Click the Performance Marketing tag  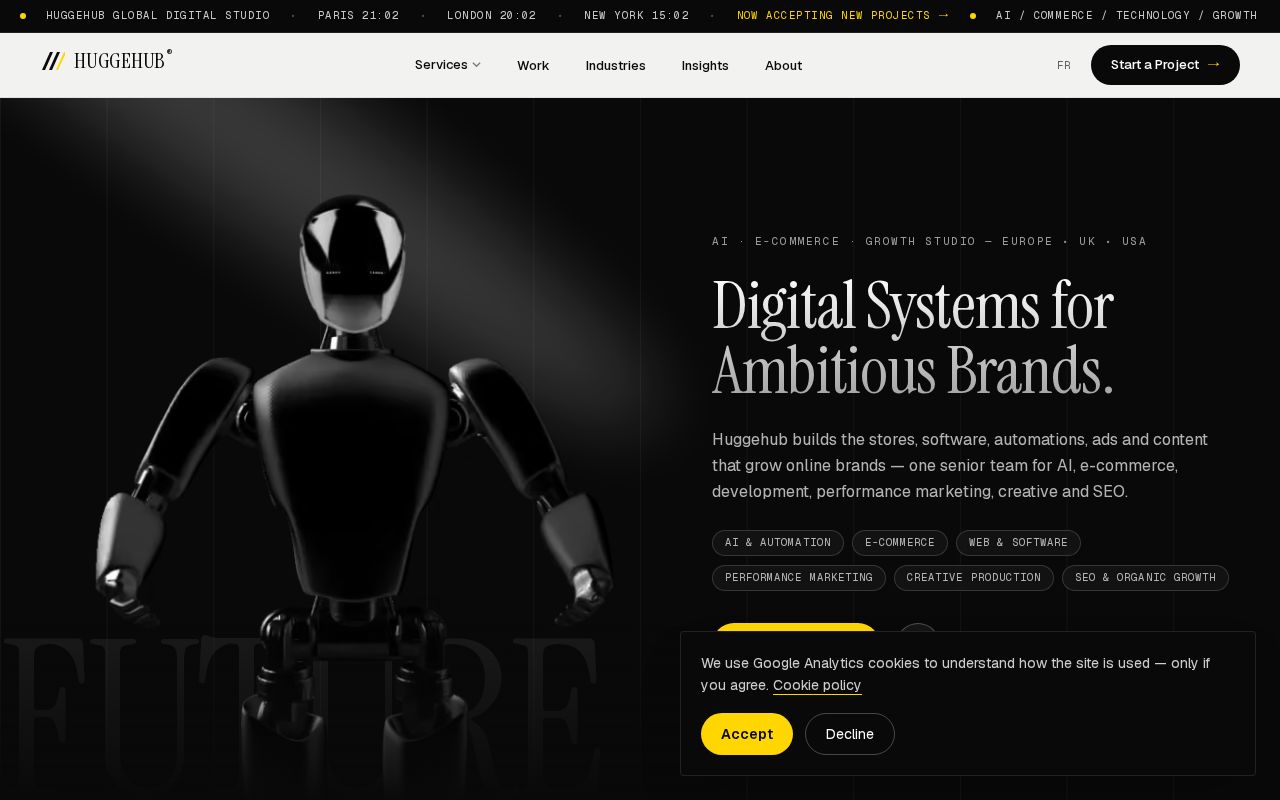coord(799,578)
